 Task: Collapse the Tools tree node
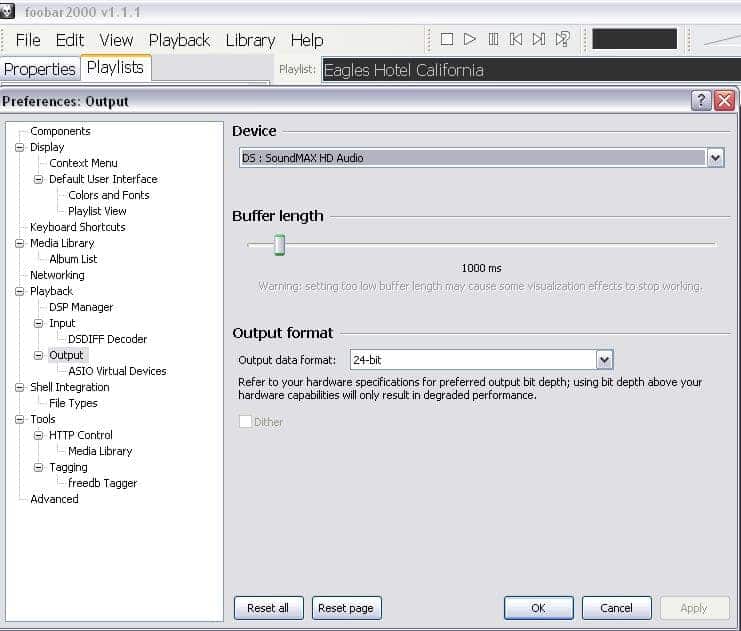point(19,419)
